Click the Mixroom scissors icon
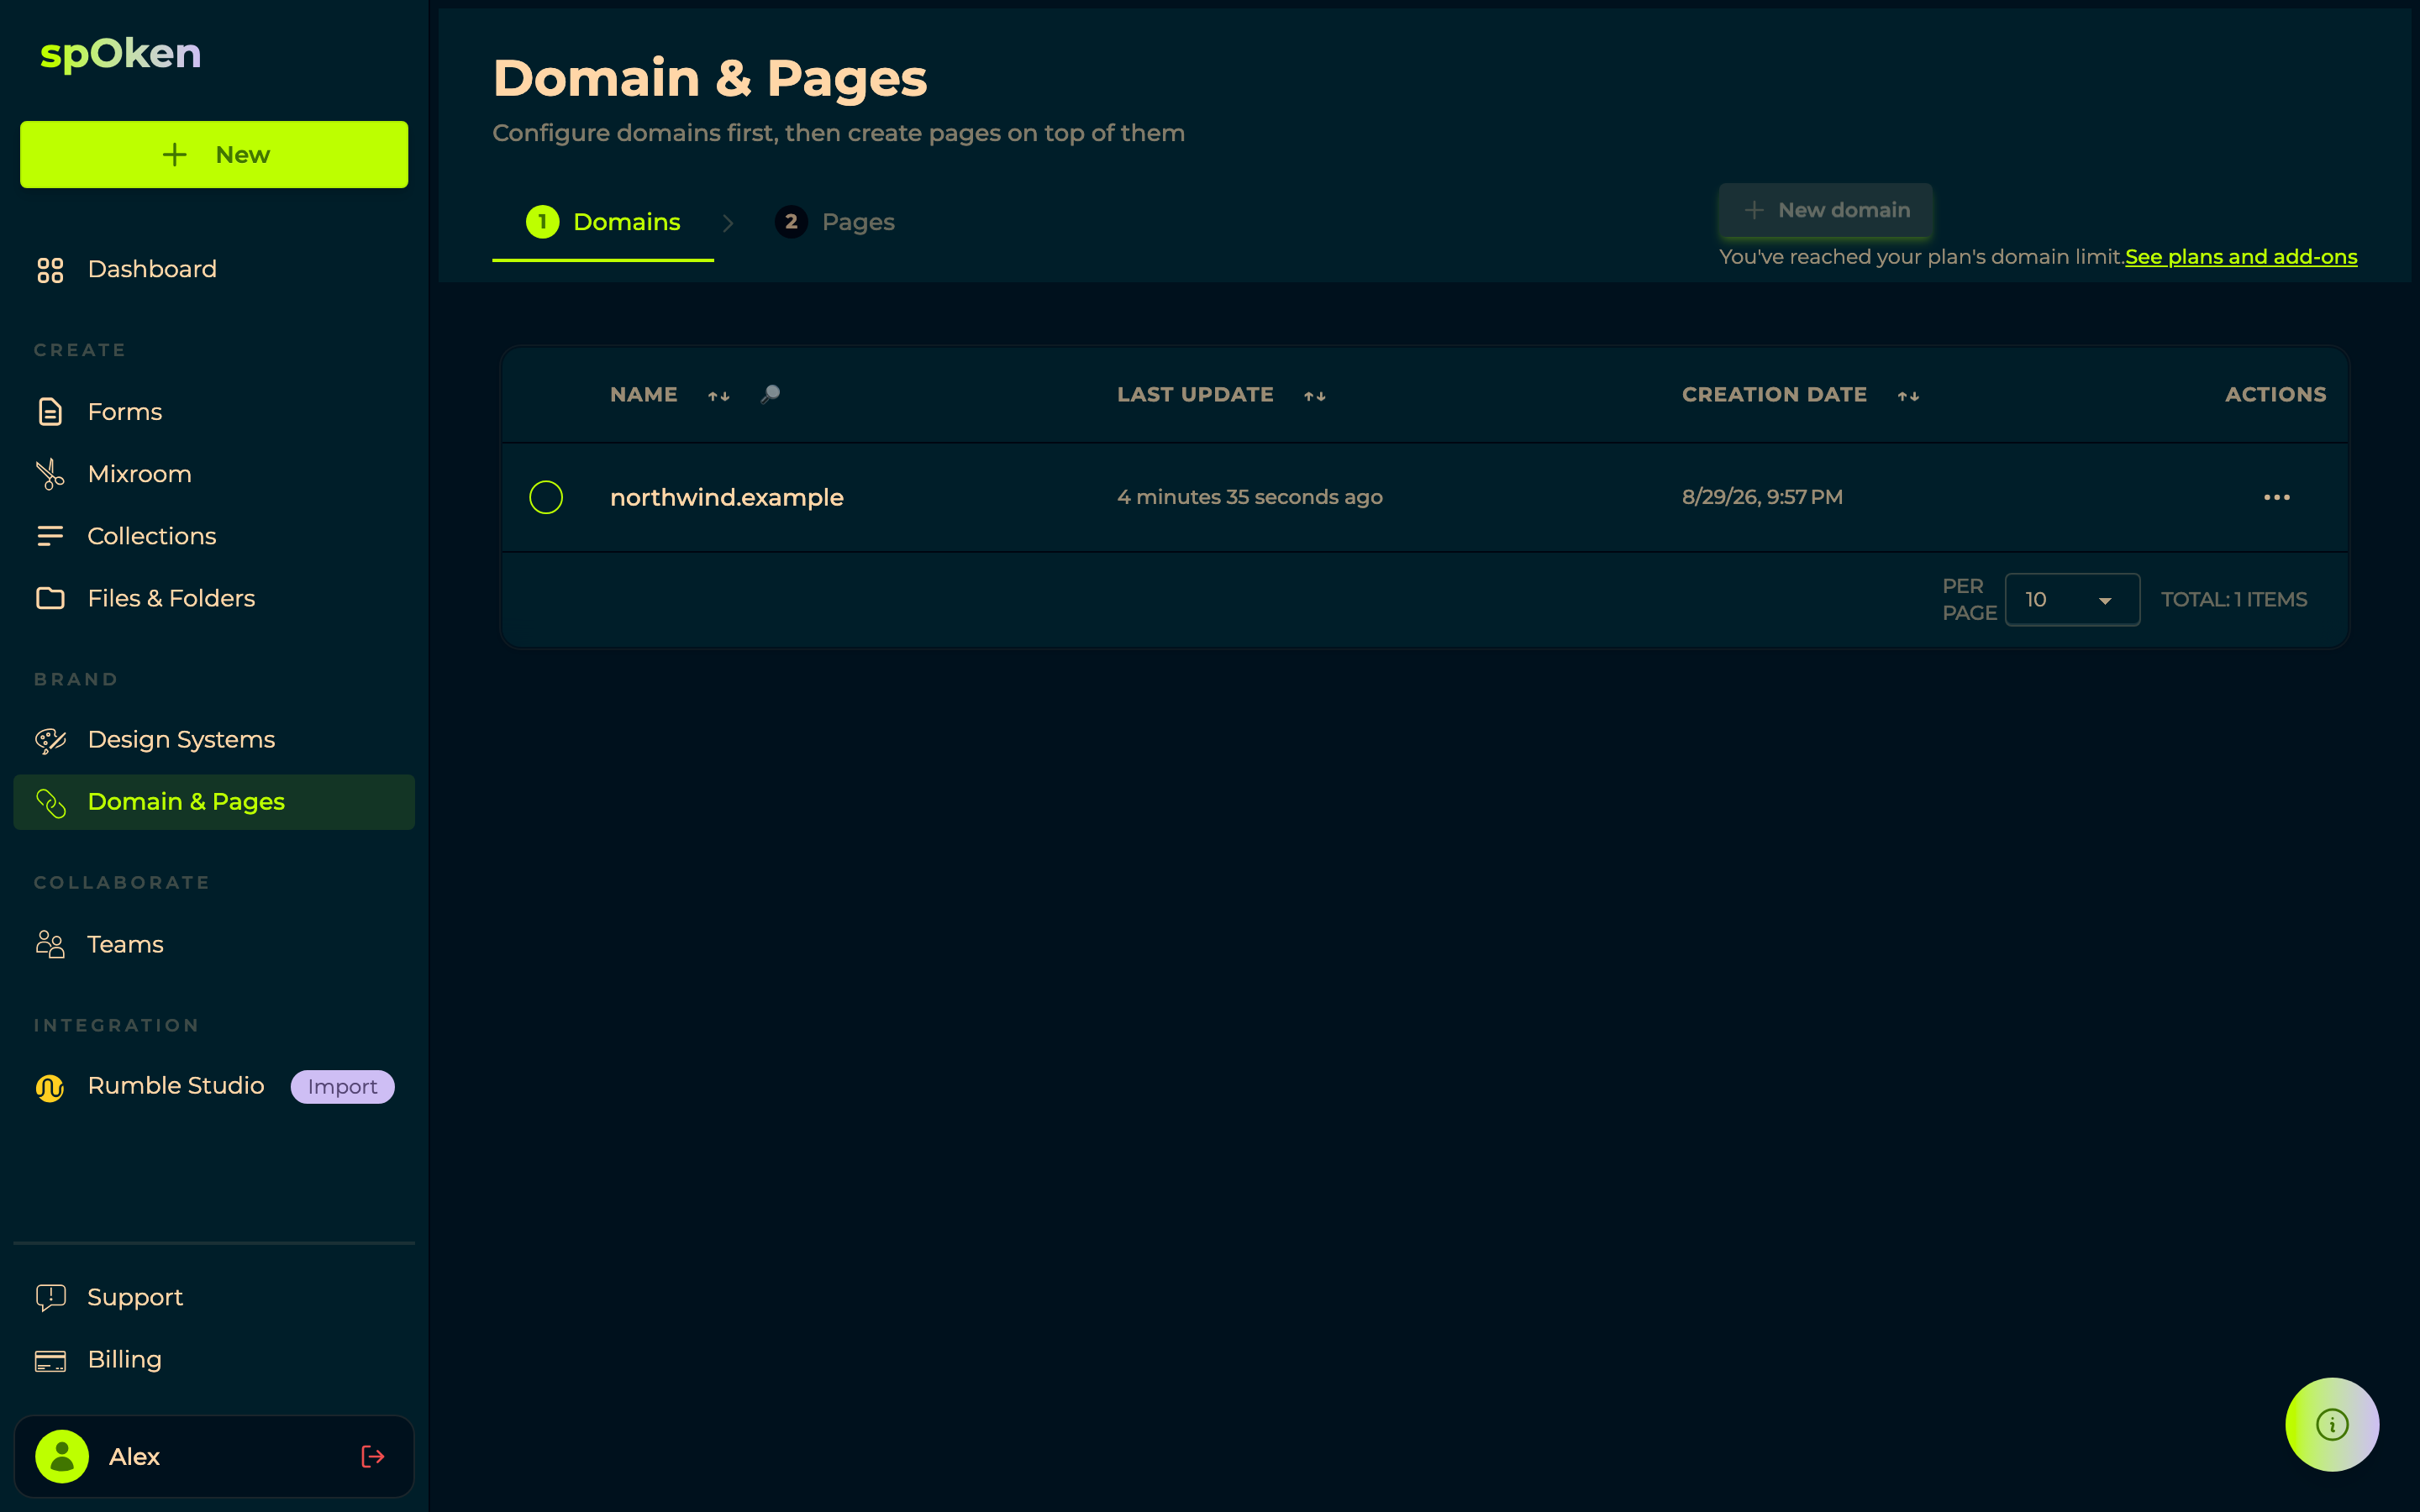 (x=50, y=474)
